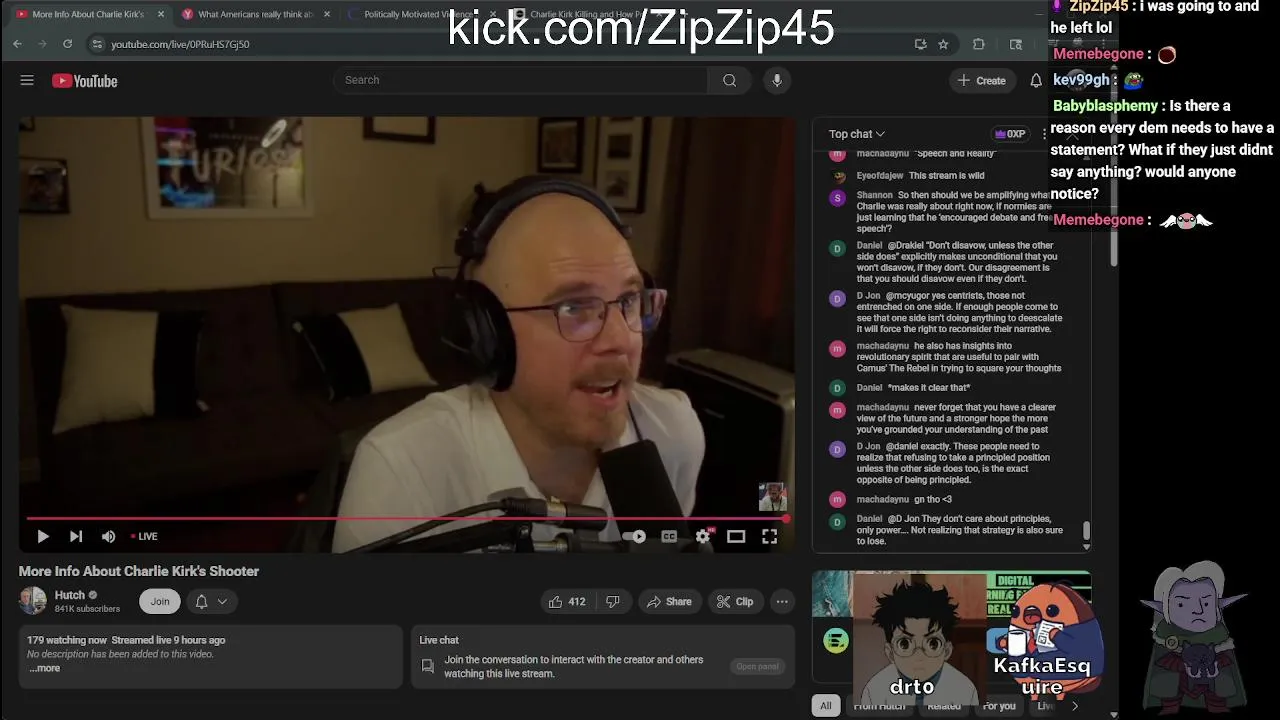Open player settings gear

[x=703, y=536]
